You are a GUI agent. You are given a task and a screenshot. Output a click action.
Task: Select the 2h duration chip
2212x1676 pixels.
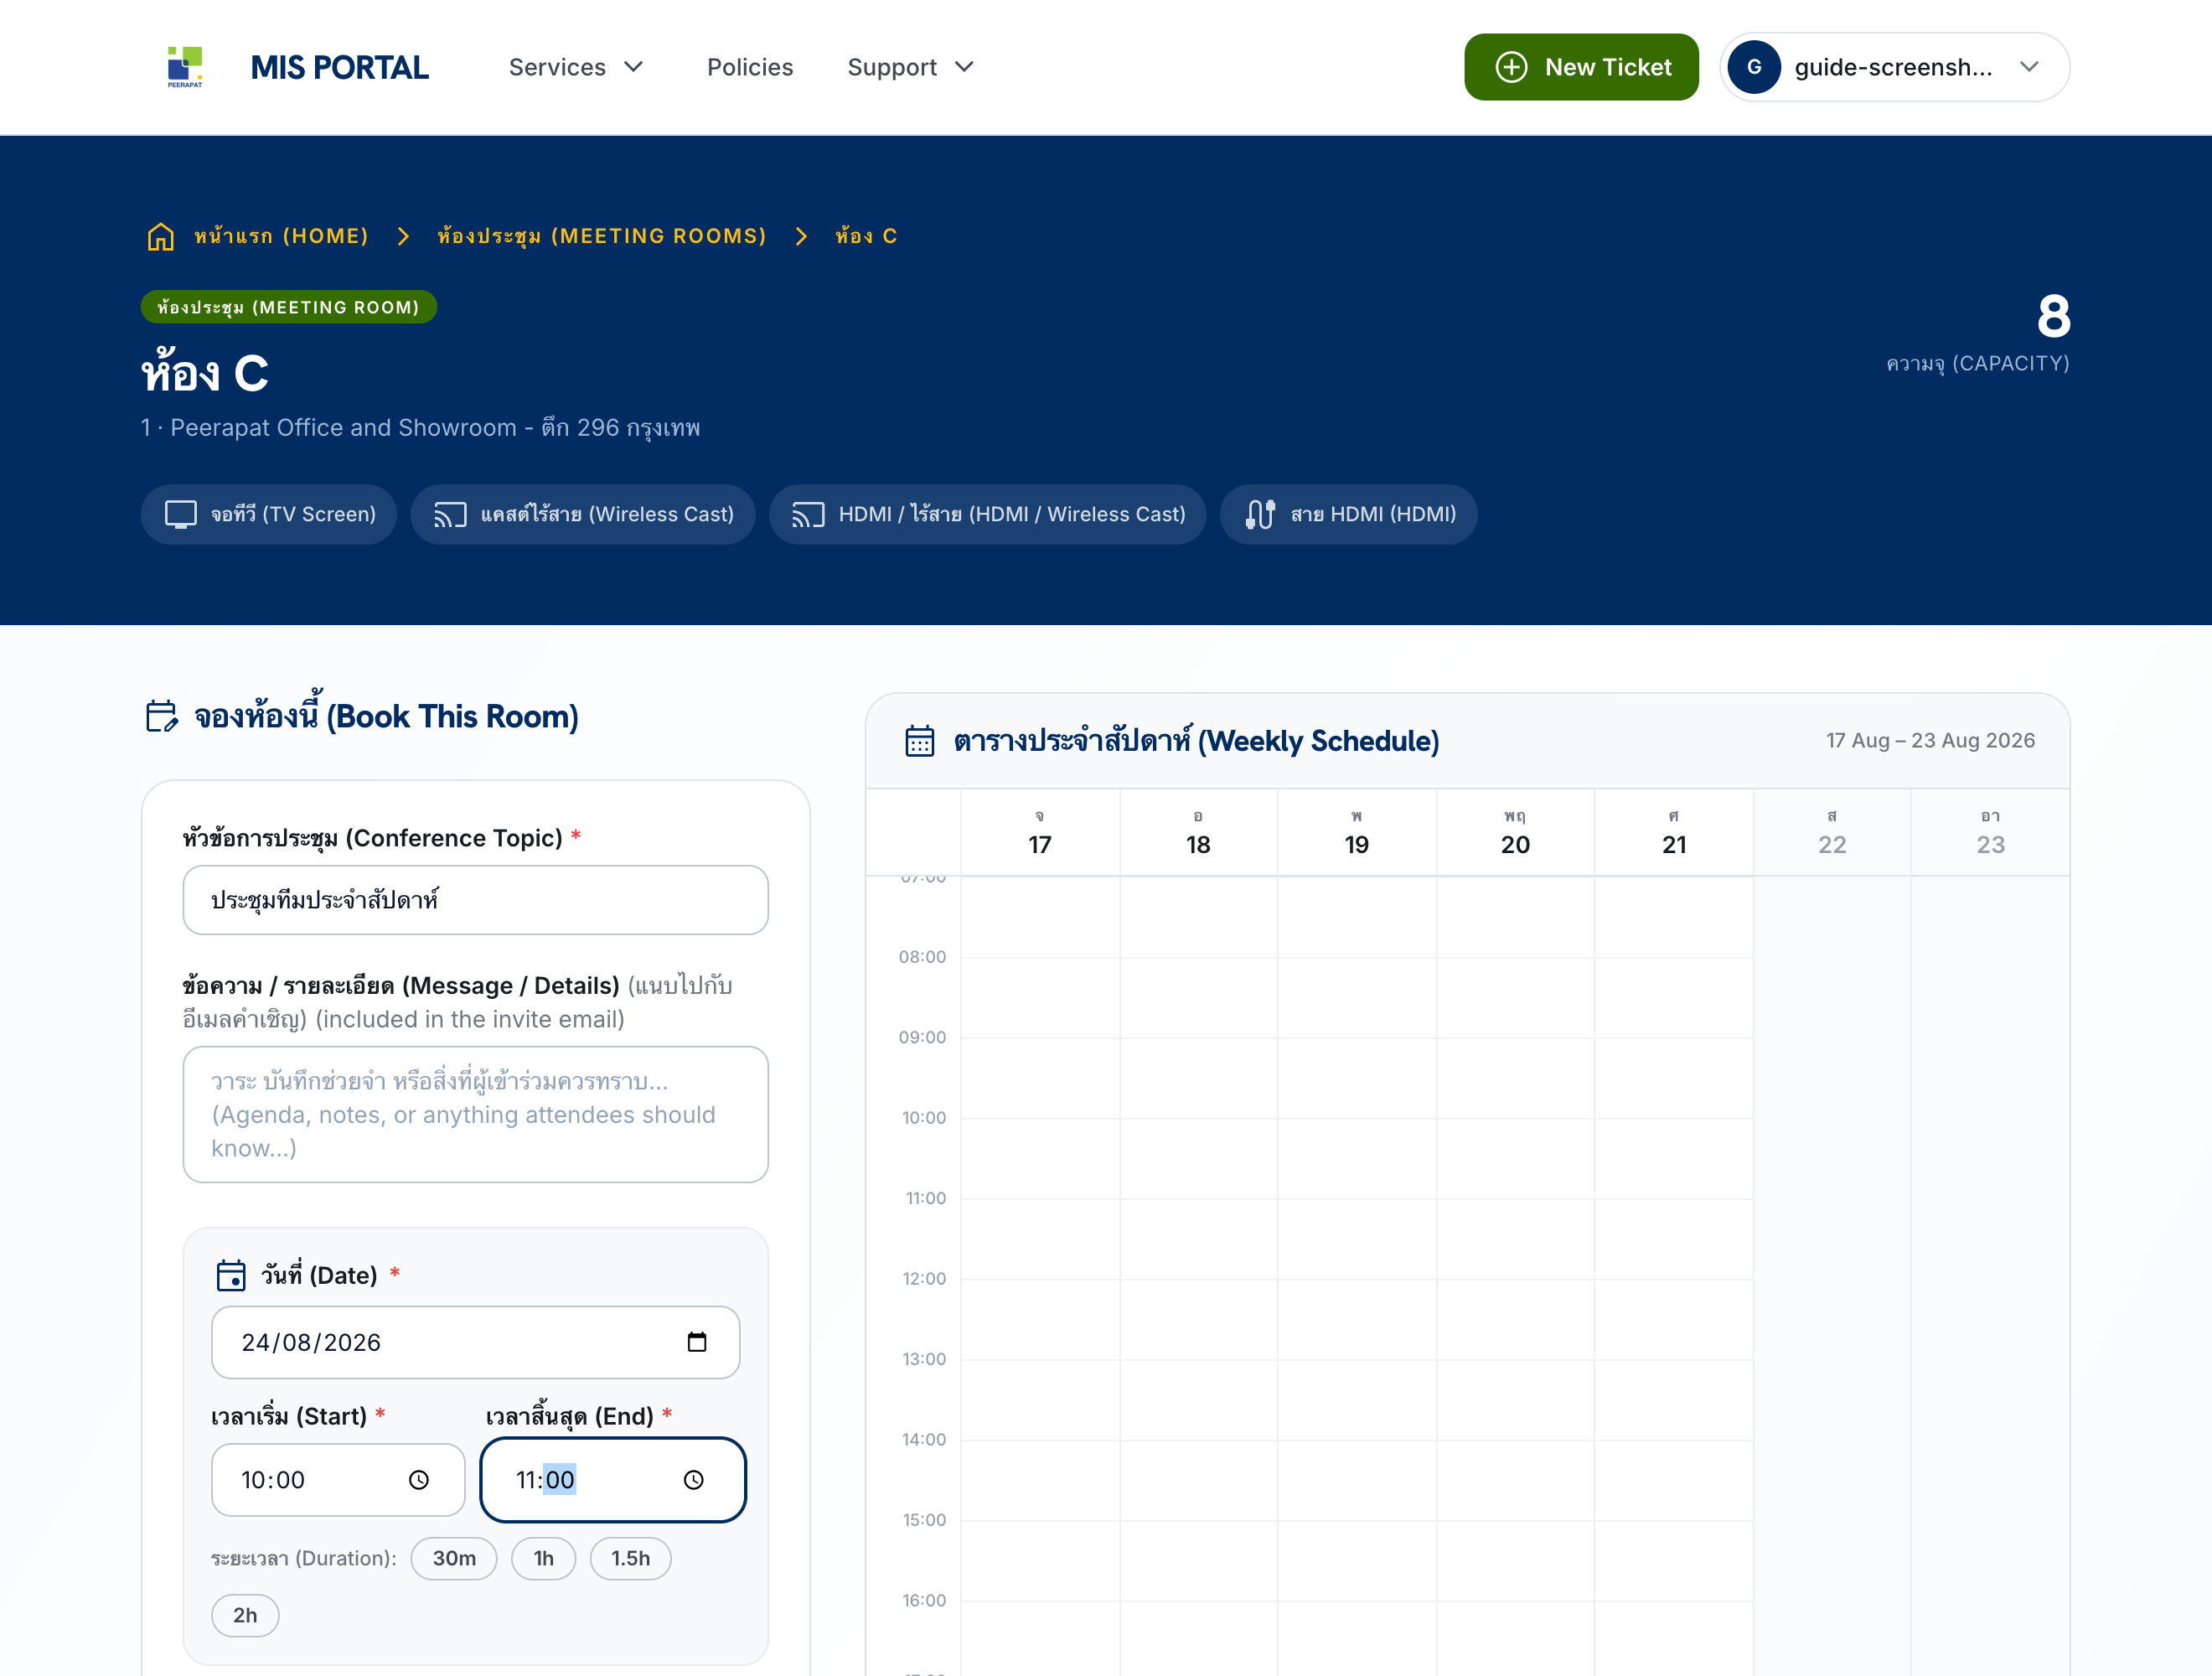[245, 1615]
